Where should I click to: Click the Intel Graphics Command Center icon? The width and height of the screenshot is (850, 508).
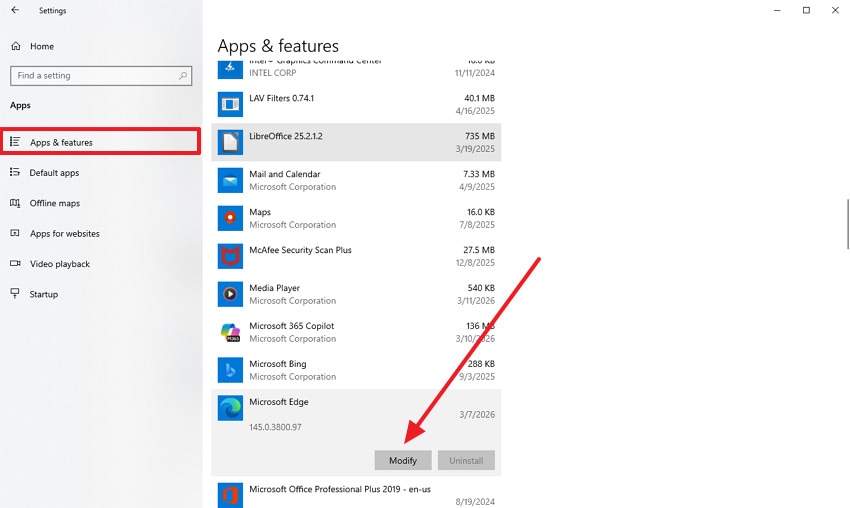(x=230, y=69)
